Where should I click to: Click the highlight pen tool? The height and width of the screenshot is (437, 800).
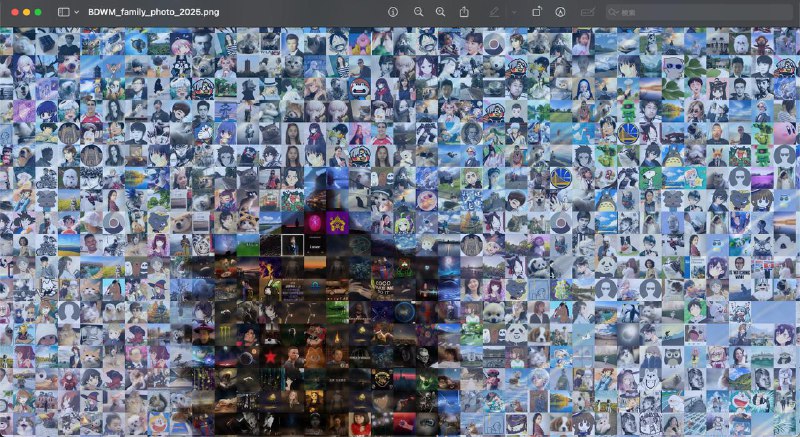click(x=494, y=12)
